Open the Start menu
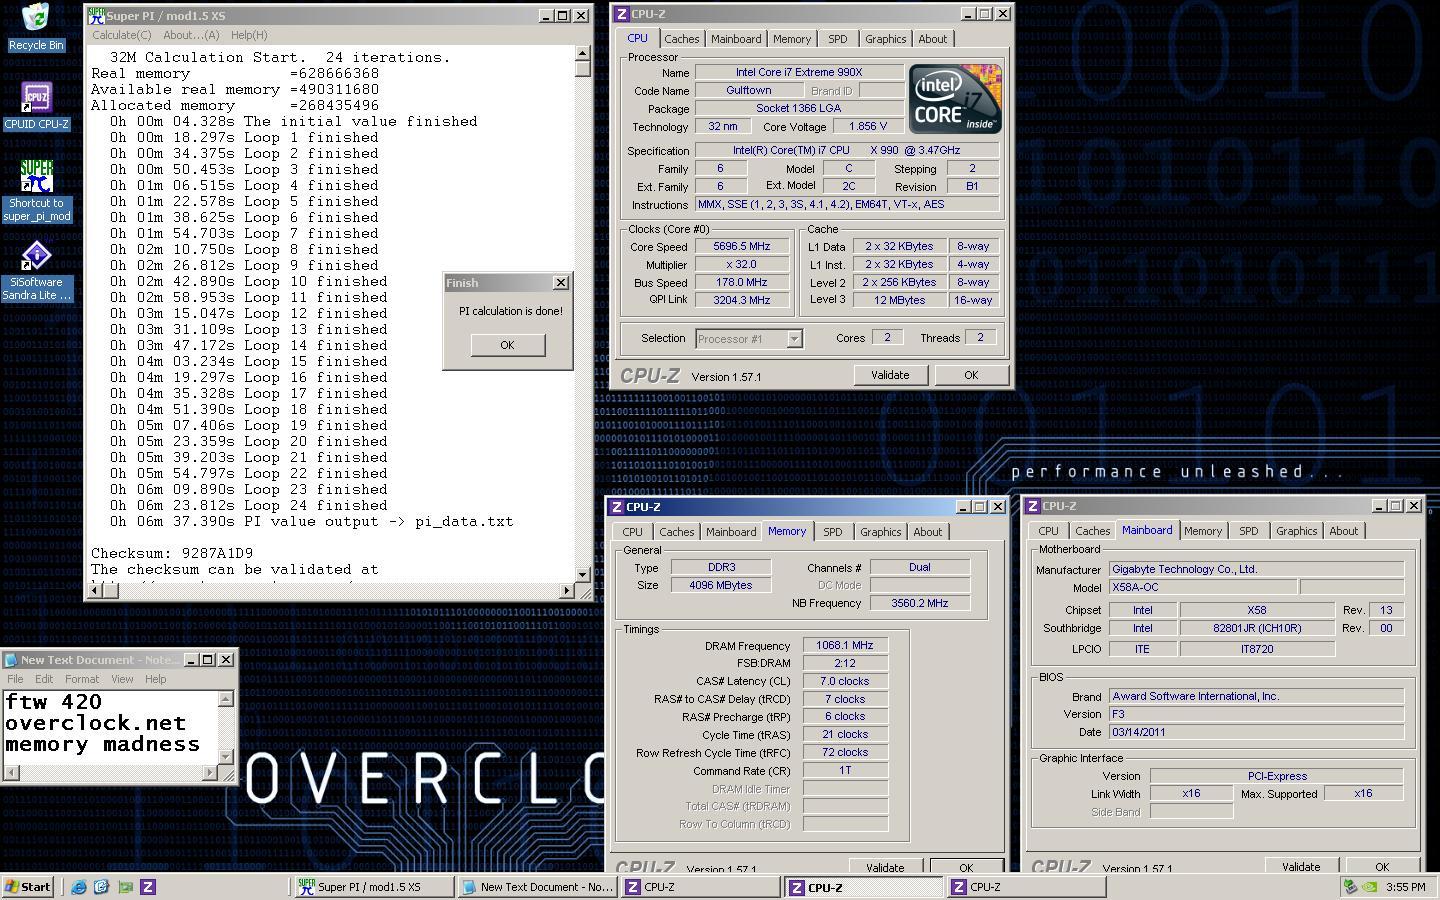The height and width of the screenshot is (900, 1440). pyautogui.click(x=28, y=887)
